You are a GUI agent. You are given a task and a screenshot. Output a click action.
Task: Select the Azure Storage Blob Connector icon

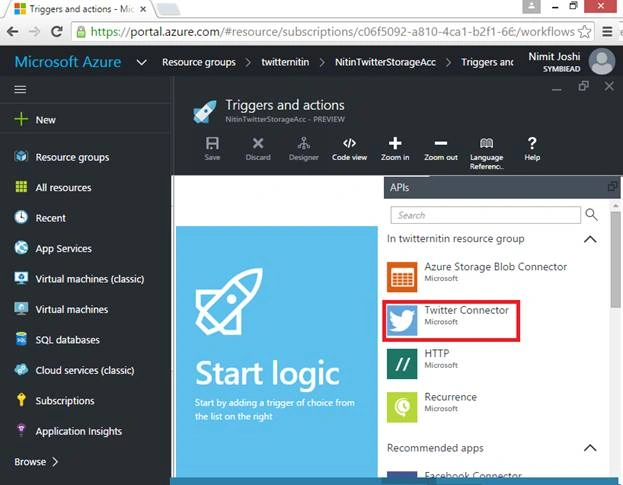tap(402, 277)
